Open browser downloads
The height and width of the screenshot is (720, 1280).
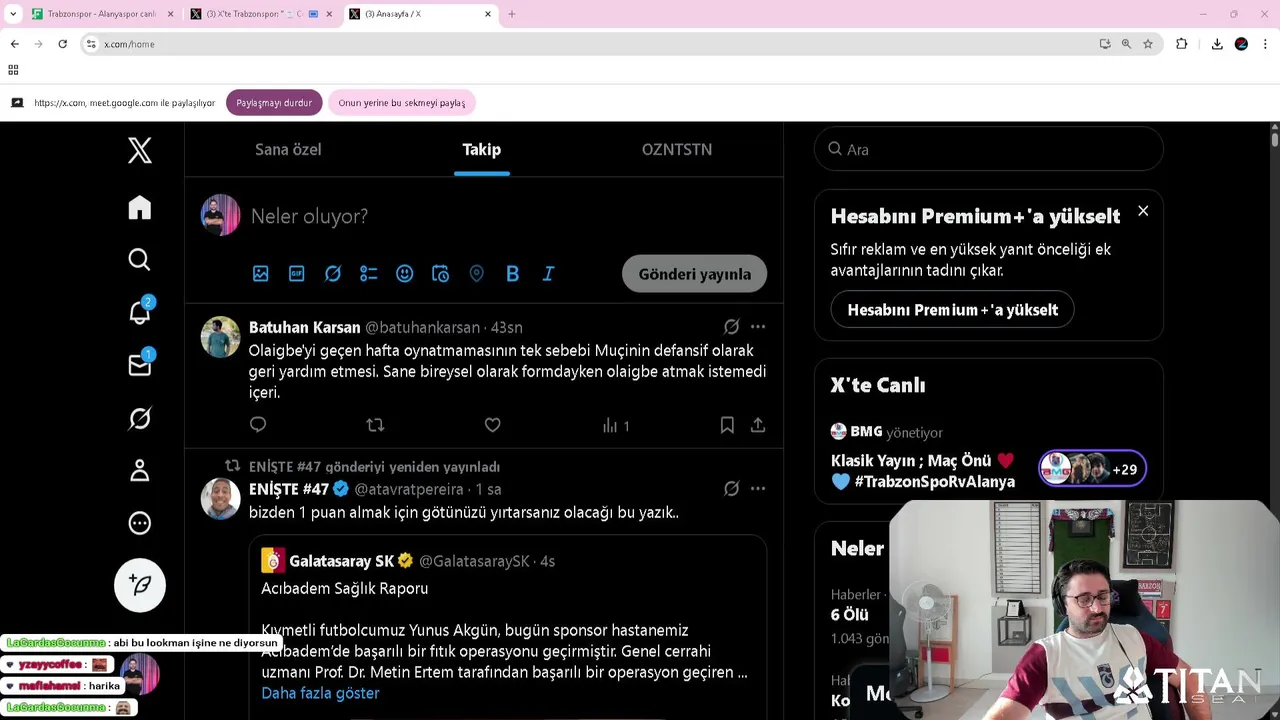(x=1217, y=44)
